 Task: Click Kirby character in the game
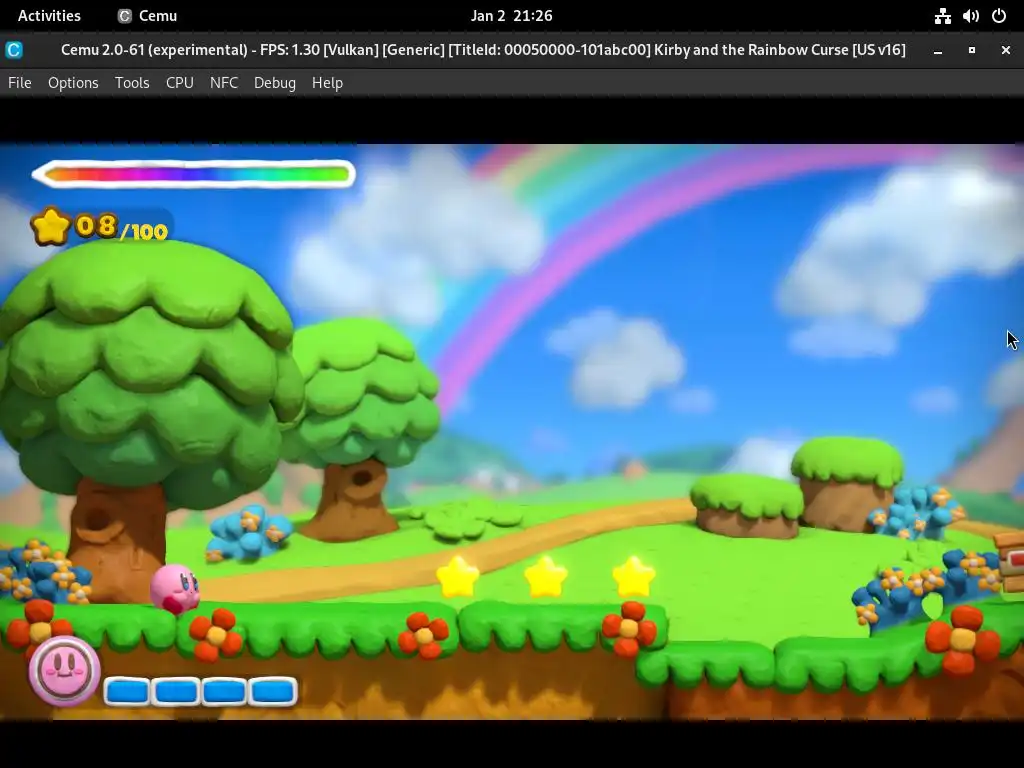coord(175,588)
